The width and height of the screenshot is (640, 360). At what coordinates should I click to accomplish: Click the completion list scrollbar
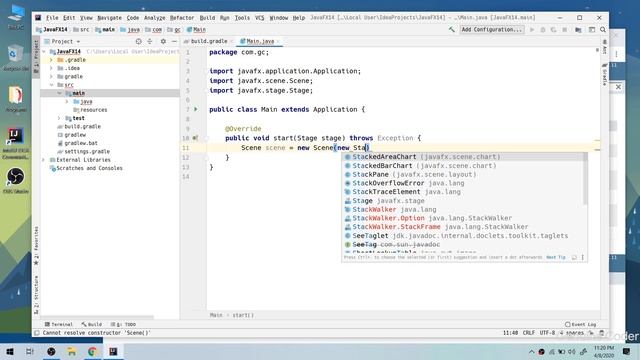585,179
